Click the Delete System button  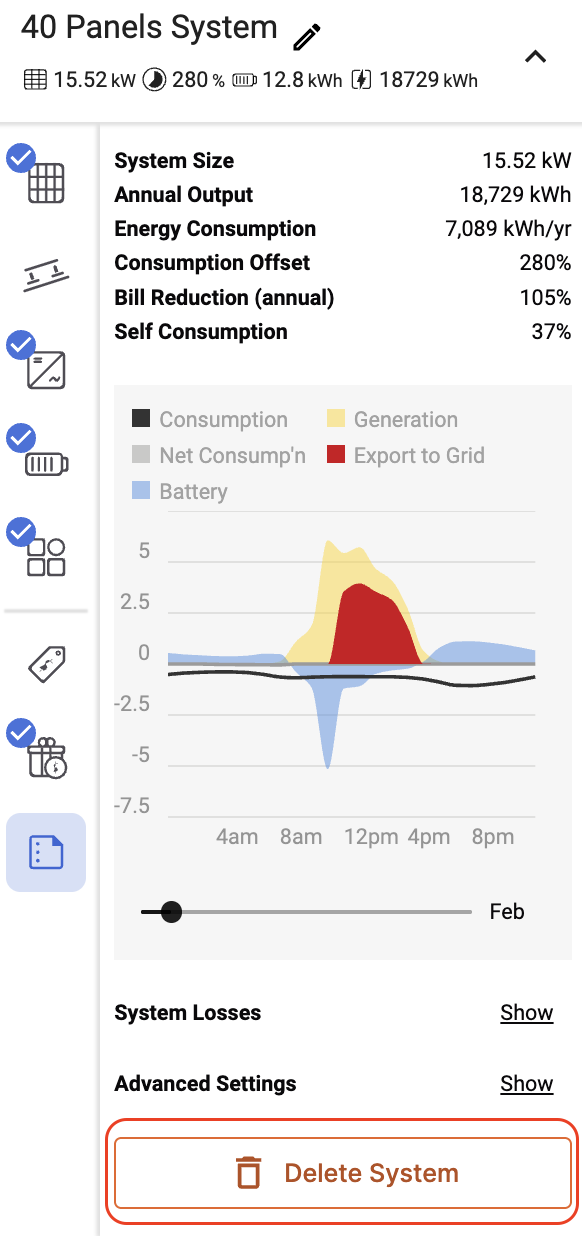pyautogui.click(x=343, y=1173)
